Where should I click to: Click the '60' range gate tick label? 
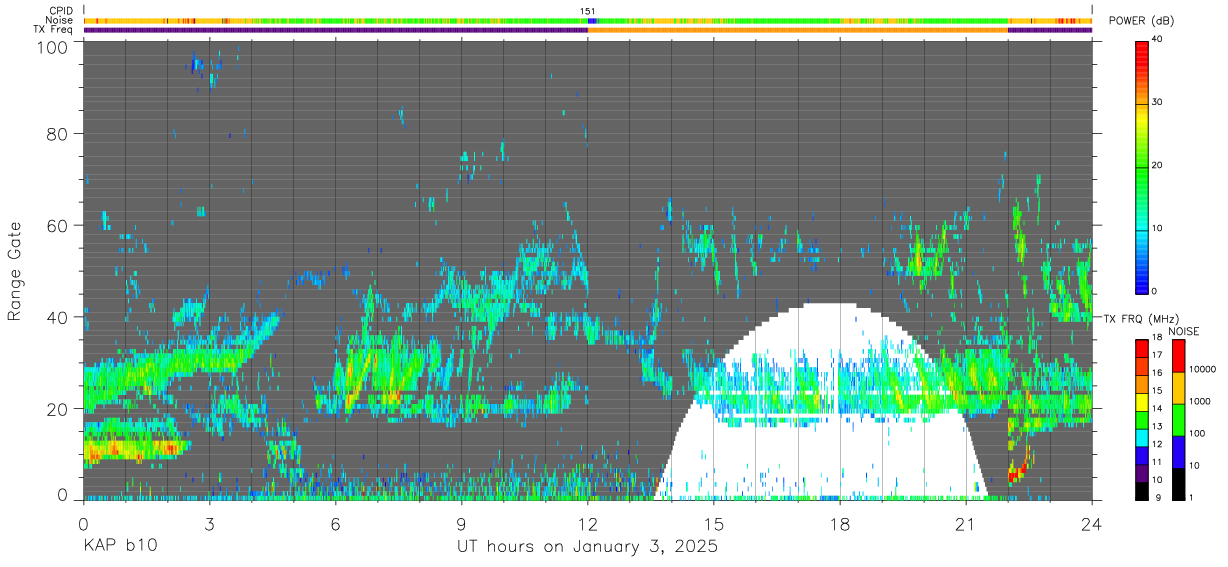point(56,225)
